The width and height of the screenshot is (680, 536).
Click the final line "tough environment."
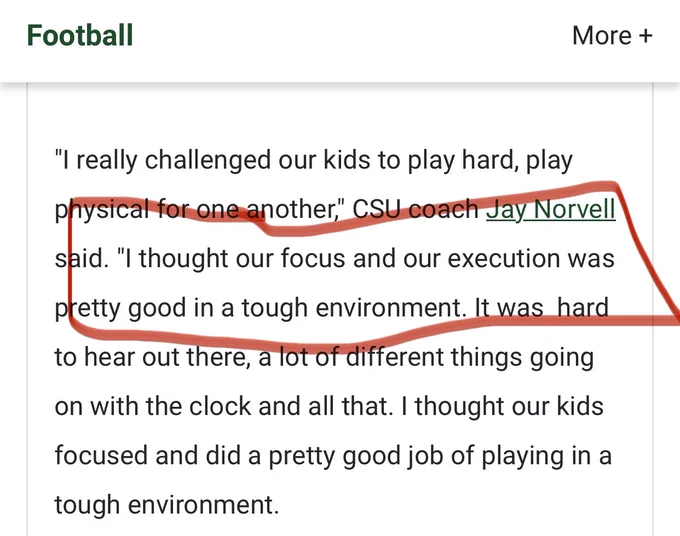click(x=167, y=505)
